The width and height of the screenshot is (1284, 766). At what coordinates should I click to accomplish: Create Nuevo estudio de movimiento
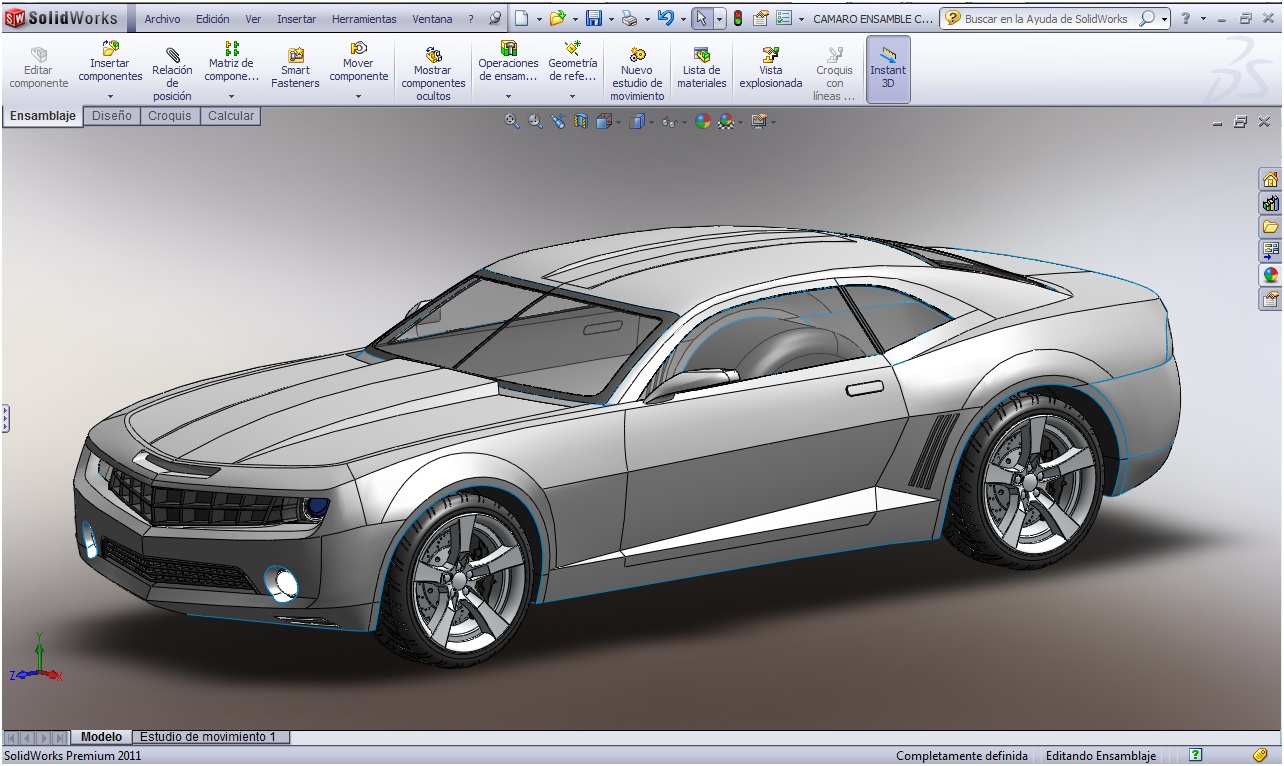[x=637, y=74]
